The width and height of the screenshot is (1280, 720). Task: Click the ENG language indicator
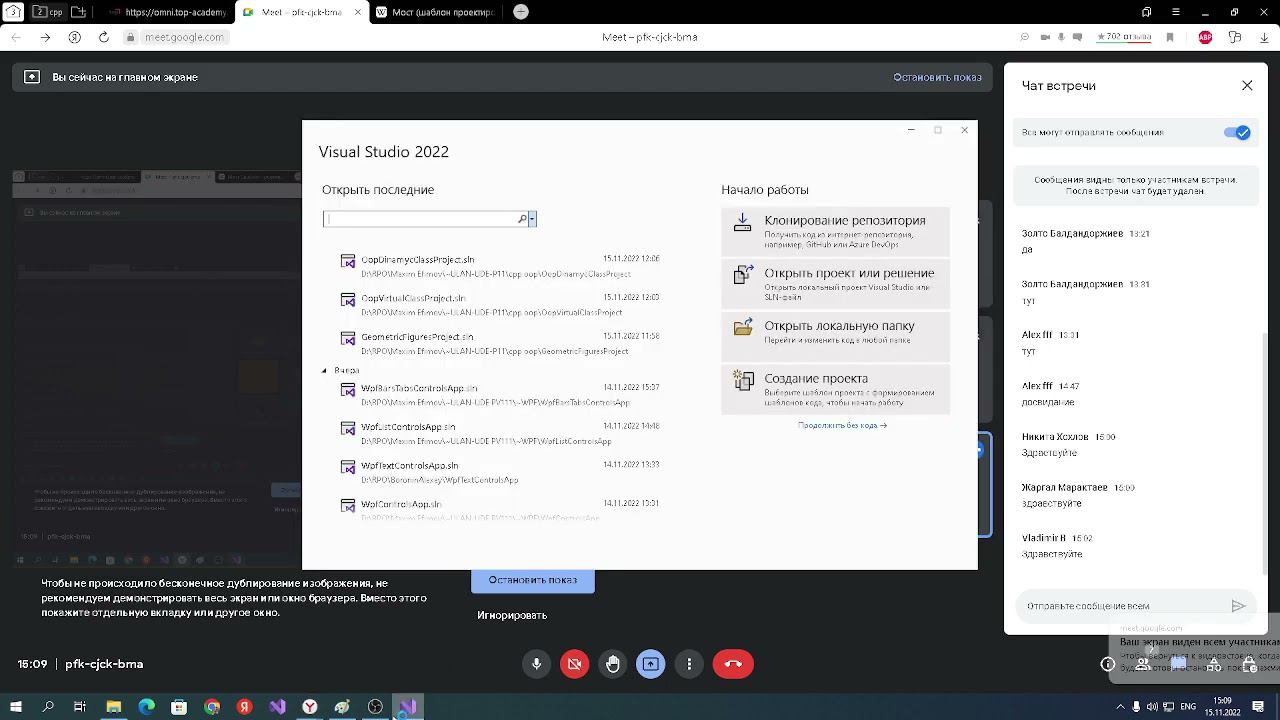point(1188,707)
